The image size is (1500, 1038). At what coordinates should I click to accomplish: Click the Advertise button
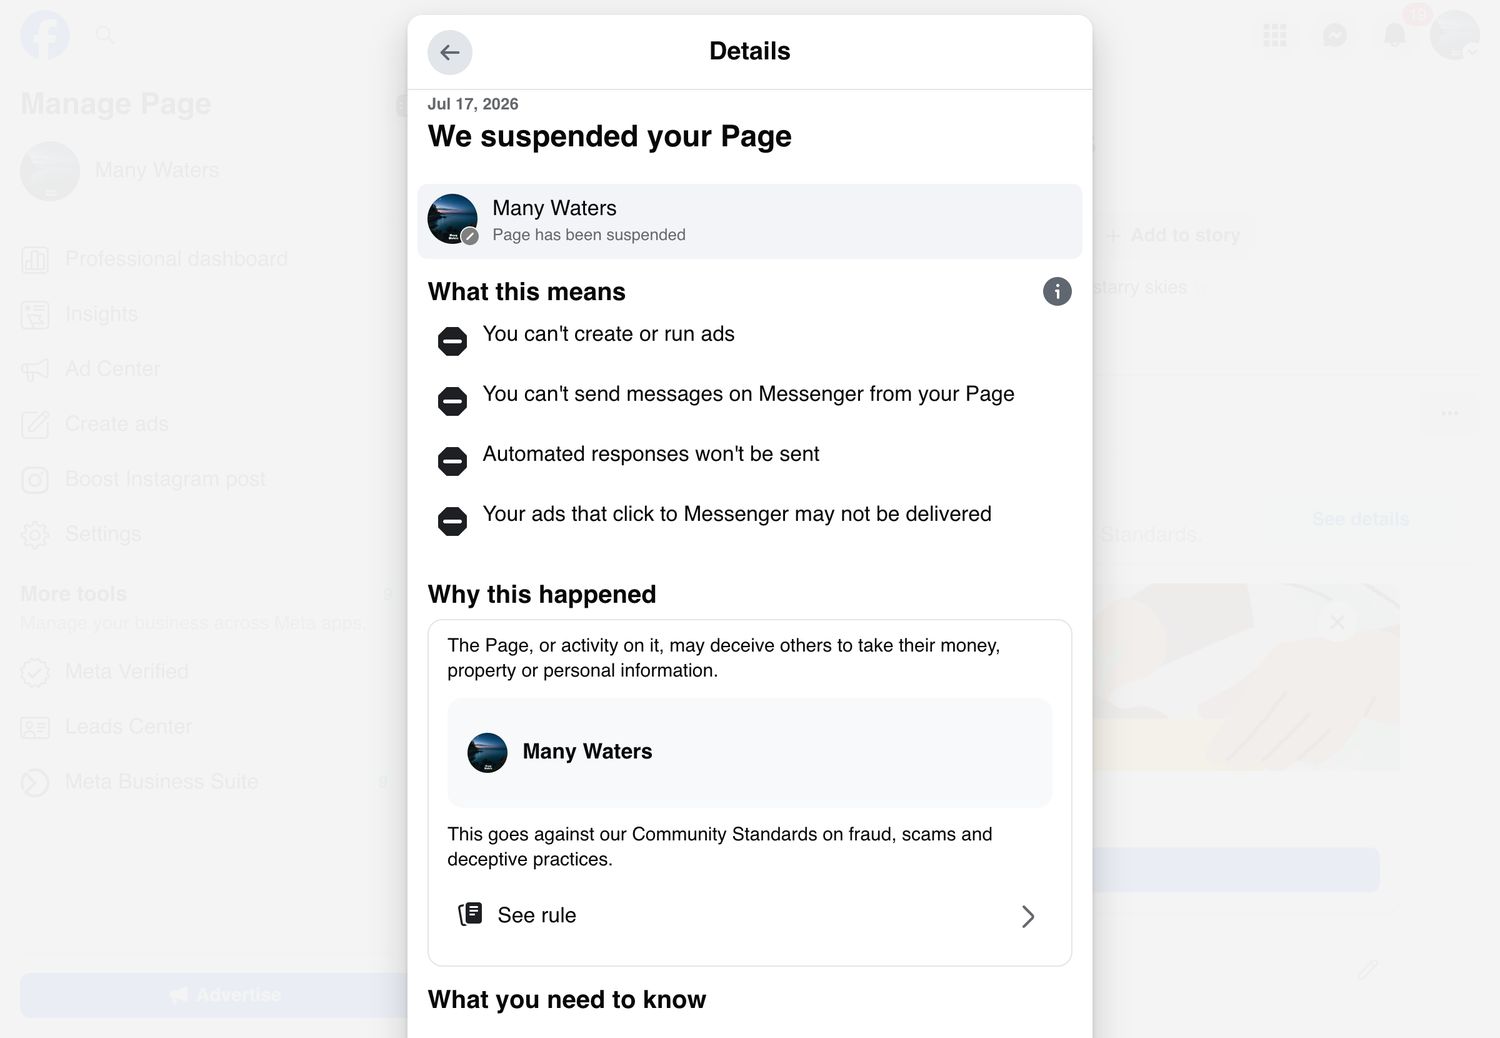click(215, 995)
